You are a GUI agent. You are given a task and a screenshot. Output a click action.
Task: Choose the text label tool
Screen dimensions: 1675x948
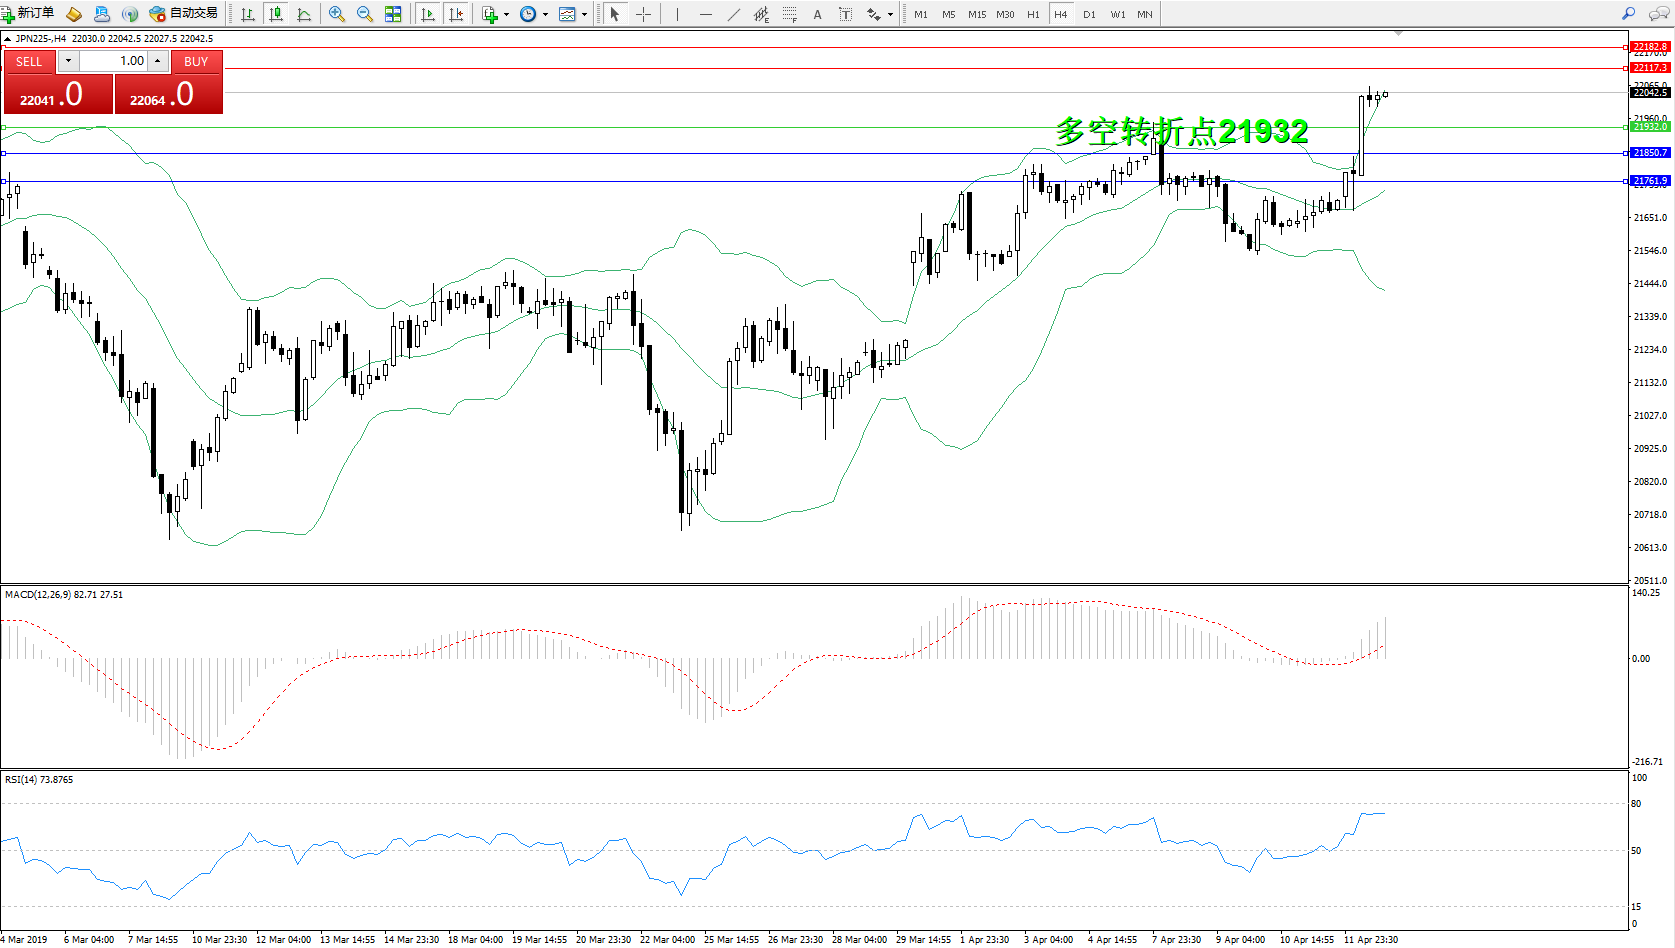845,14
